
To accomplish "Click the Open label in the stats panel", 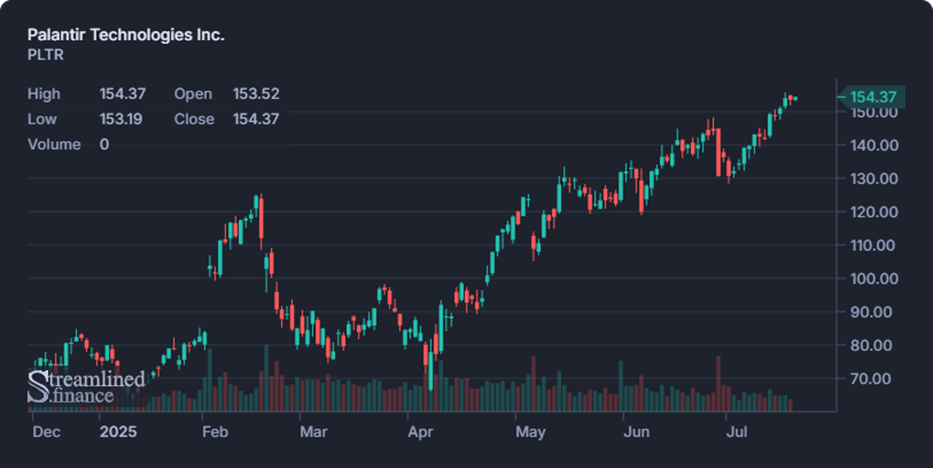I will (193, 94).
